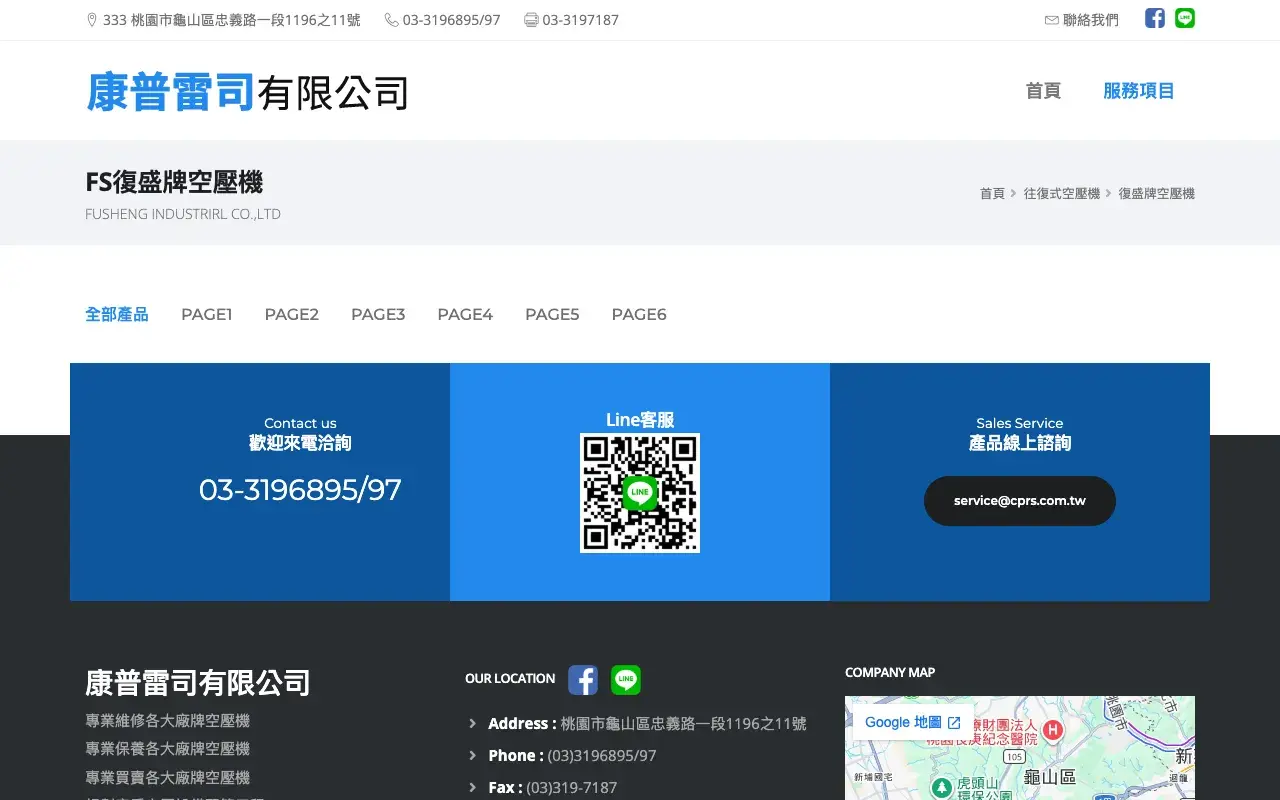Click the 龜山區 label on the map
Screen dimensions: 1280x800
coord(1049,777)
